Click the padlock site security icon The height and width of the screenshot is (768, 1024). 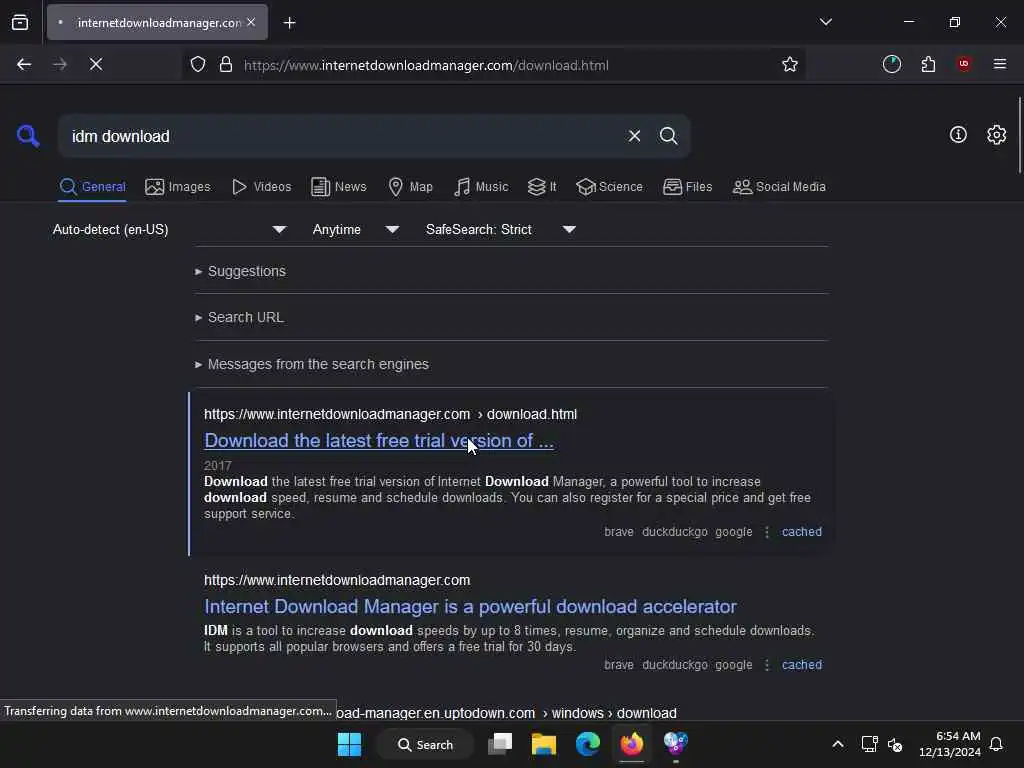[226, 64]
